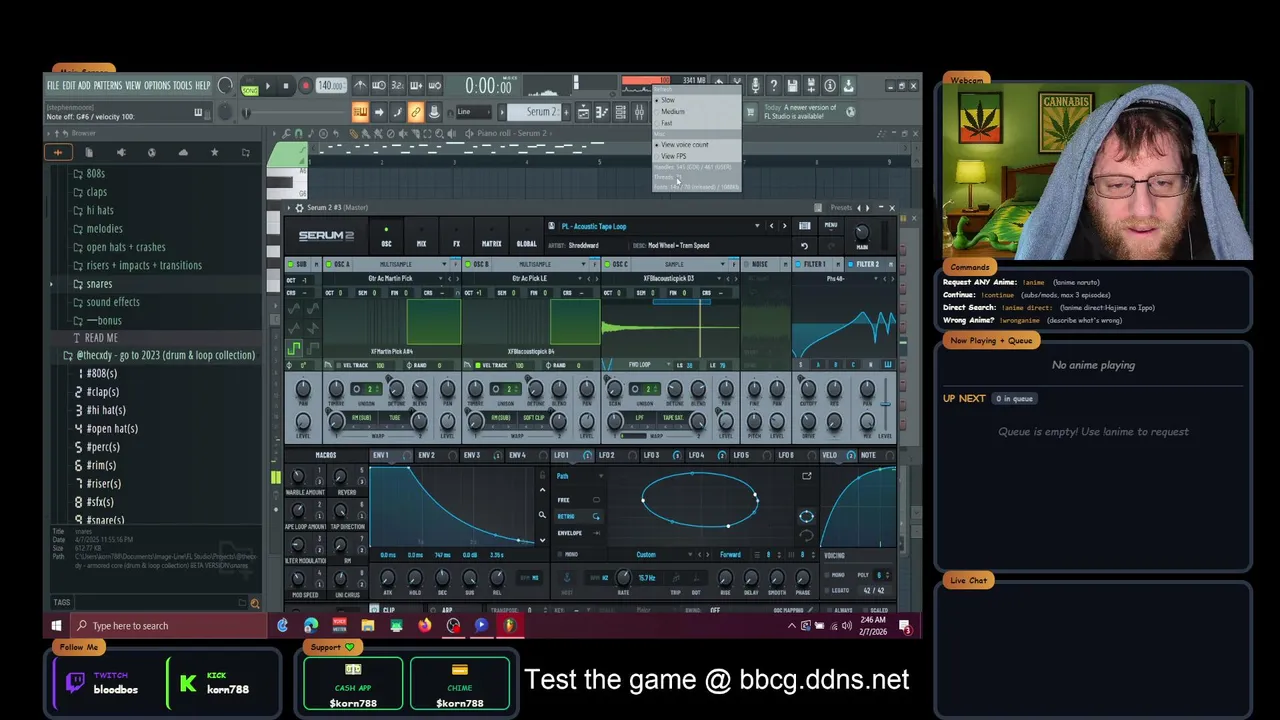Click the floppy disk save icon
The height and width of the screenshot is (720, 1280).
point(792,86)
